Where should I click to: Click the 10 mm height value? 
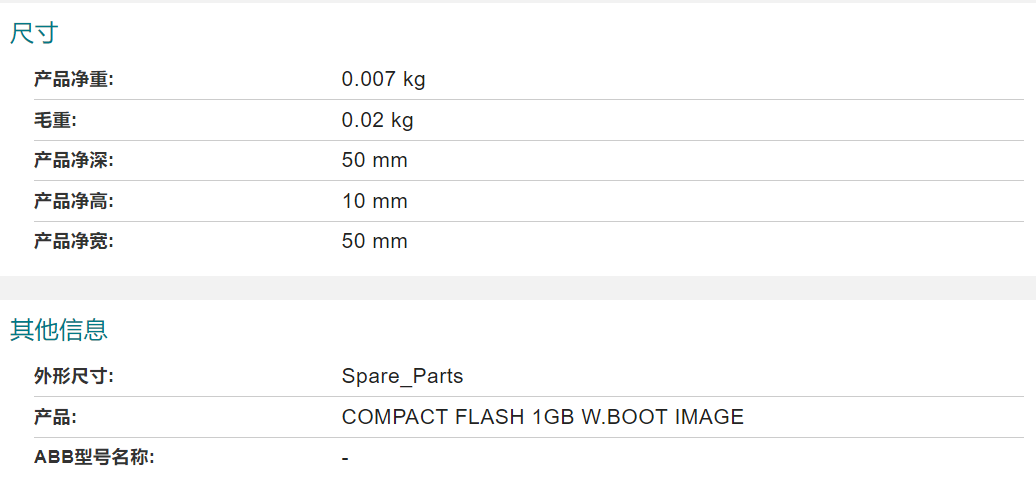(x=375, y=201)
